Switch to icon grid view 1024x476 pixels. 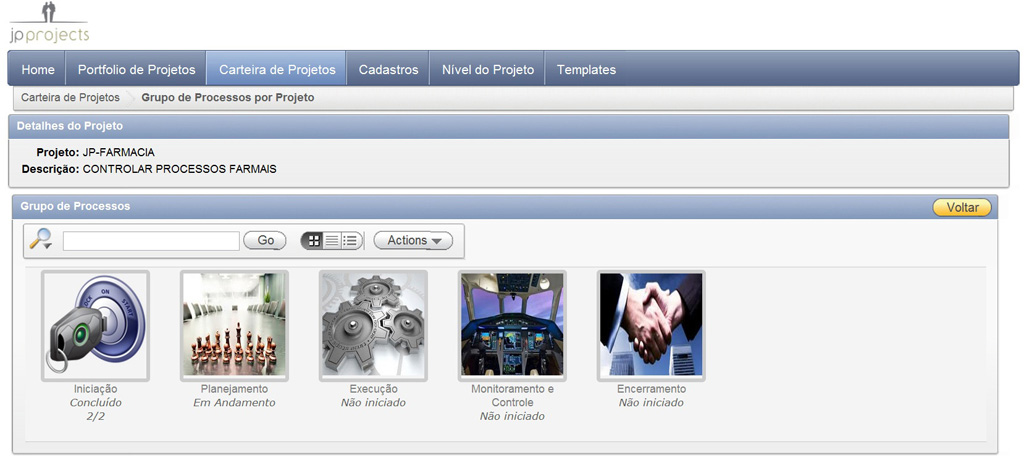[314, 240]
